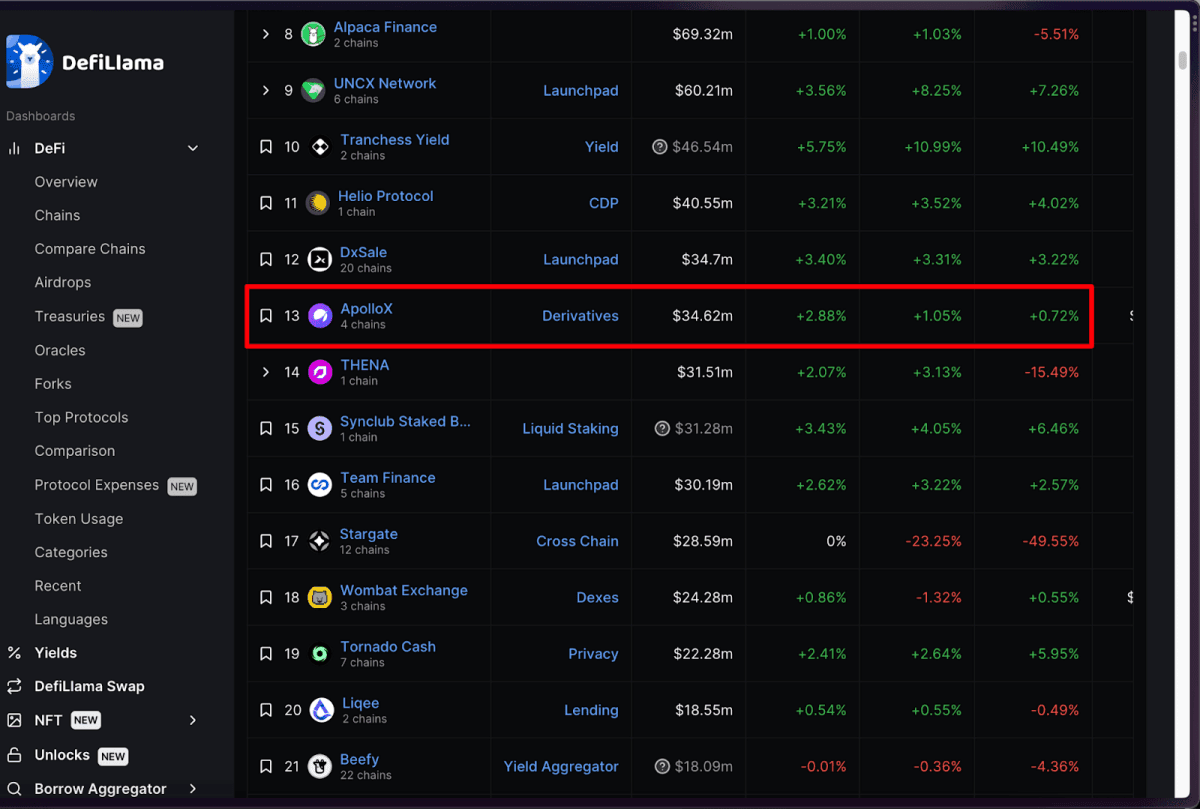Expand THENA row
This screenshot has height=809, width=1200.
coord(266,372)
